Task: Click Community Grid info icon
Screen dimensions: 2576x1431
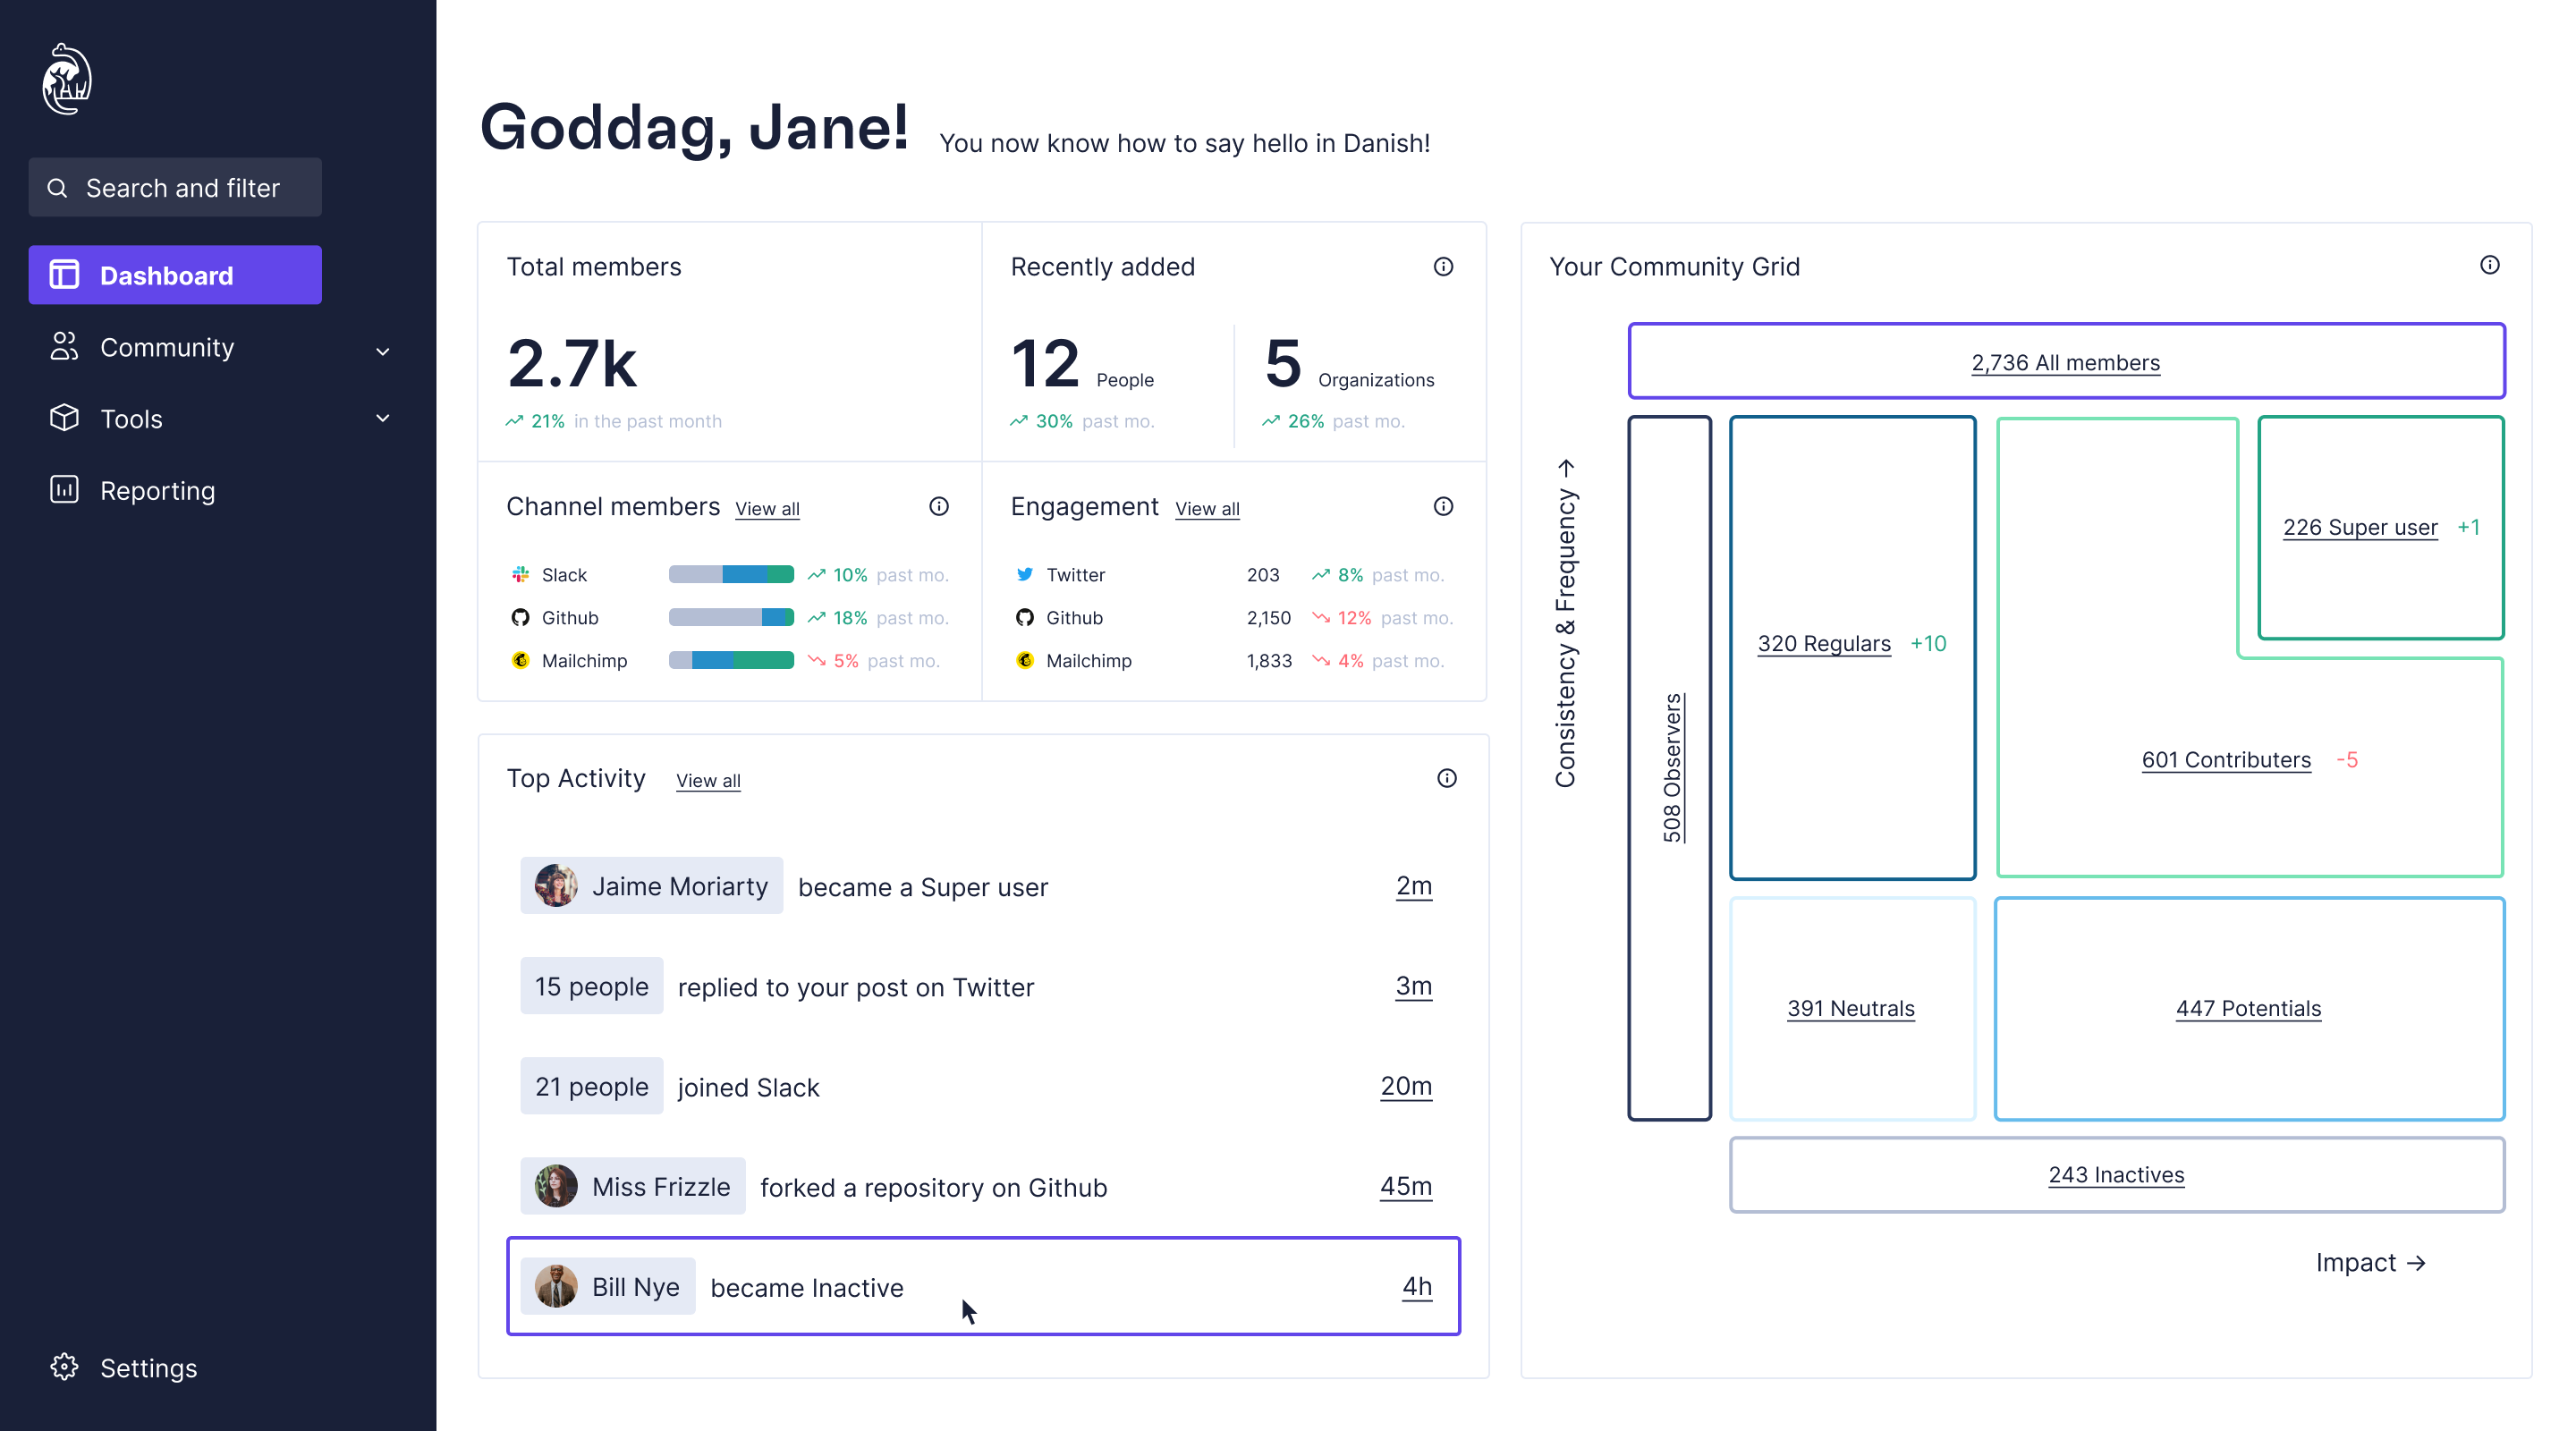Action: pos(2489,265)
